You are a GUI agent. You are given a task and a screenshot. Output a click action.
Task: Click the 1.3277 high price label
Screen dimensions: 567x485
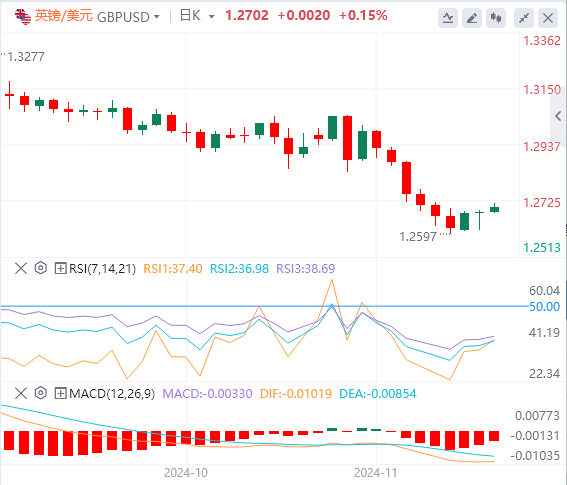pos(26,57)
